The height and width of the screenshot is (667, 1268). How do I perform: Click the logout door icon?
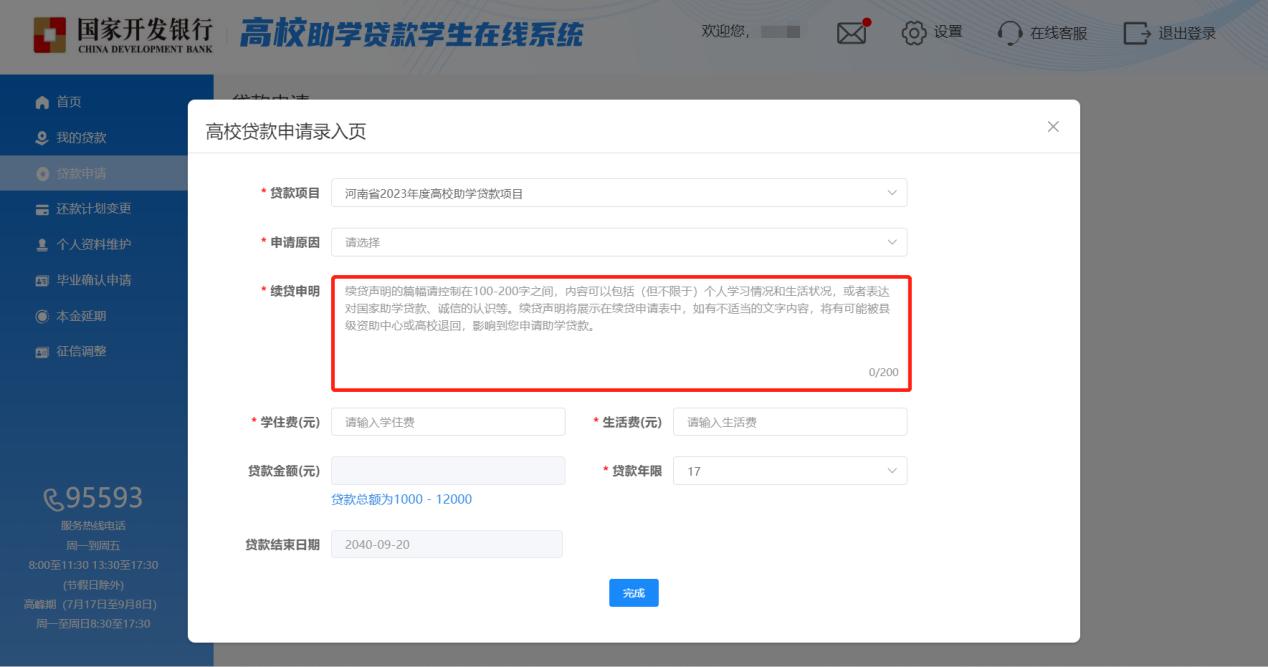(1136, 33)
